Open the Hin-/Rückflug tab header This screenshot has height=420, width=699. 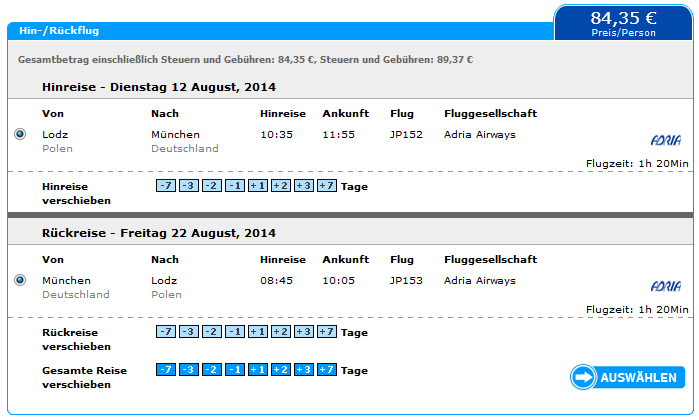click(x=59, y=31)
